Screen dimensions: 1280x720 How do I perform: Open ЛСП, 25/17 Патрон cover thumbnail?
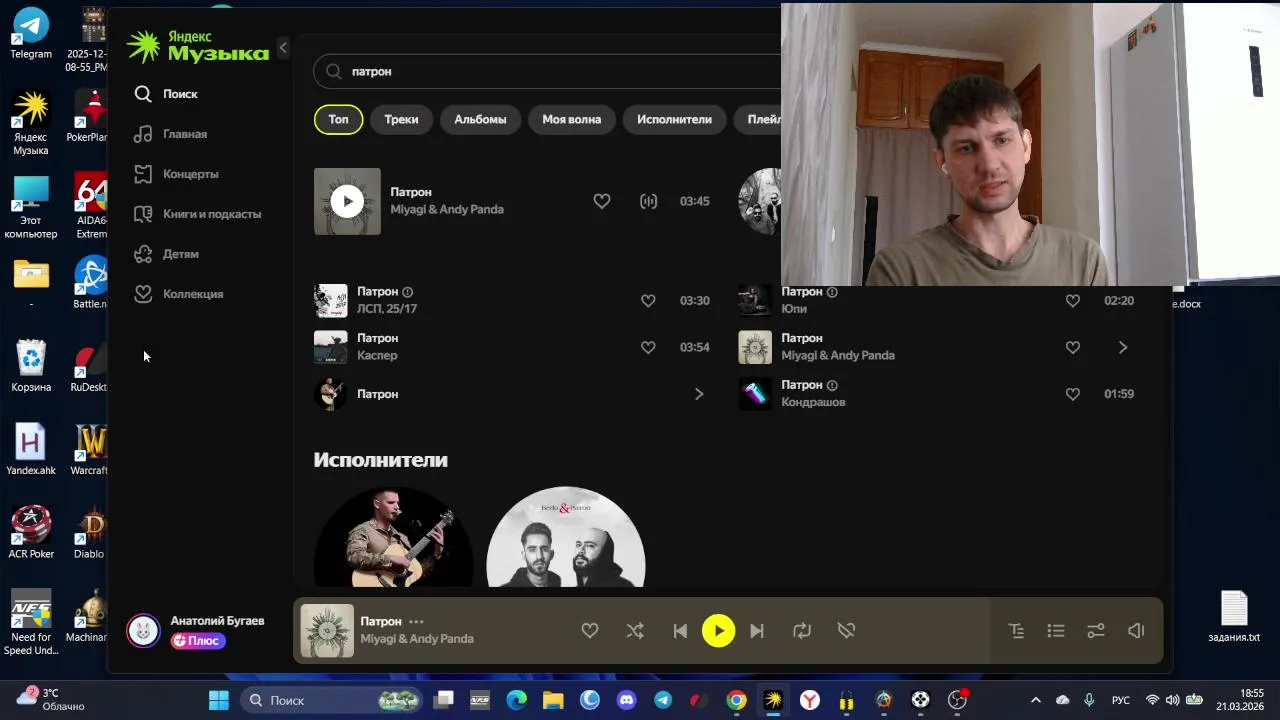pyautogui.click(x=331, y=301)
